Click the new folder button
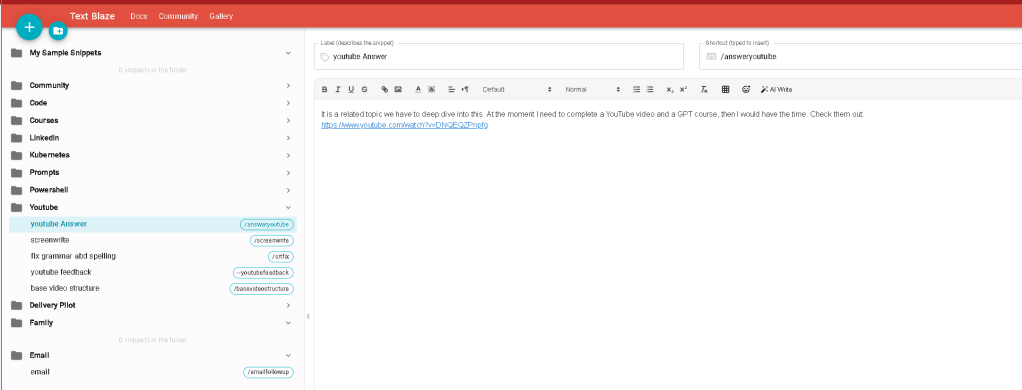 pos(59,31)
